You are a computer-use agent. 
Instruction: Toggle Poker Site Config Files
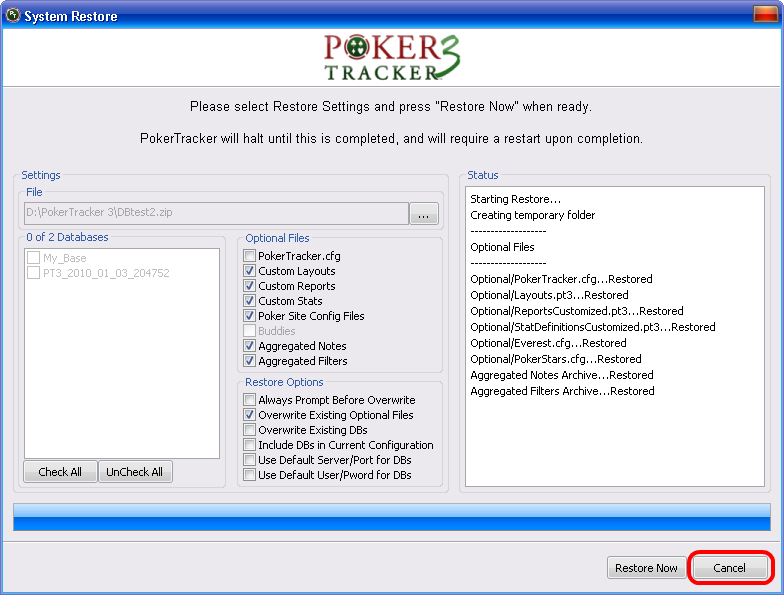coord(250,316)
